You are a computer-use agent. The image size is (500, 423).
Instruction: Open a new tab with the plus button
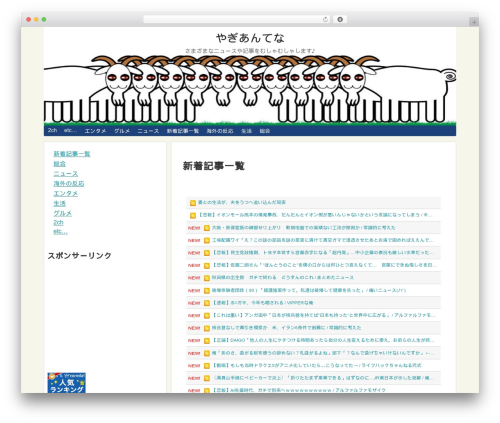tap(474, 22)
